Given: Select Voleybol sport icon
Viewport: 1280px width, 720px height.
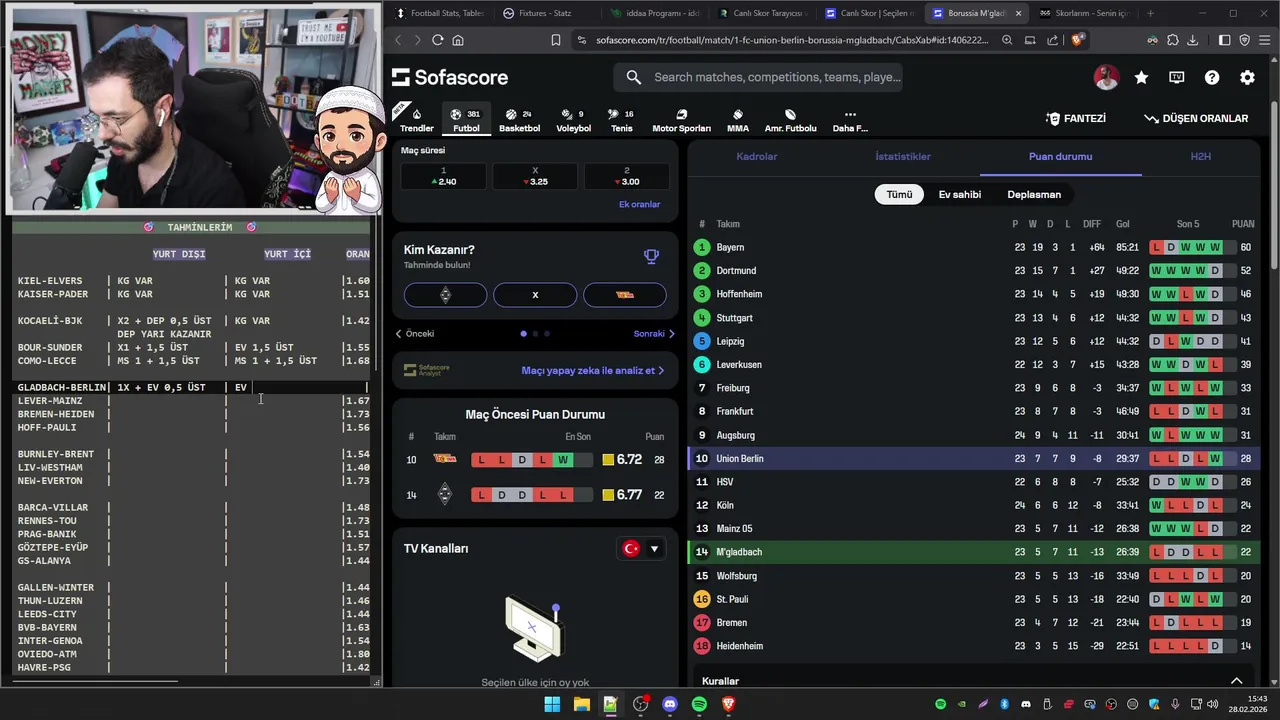Looking at the screenshot, I should tap(573, 120).
